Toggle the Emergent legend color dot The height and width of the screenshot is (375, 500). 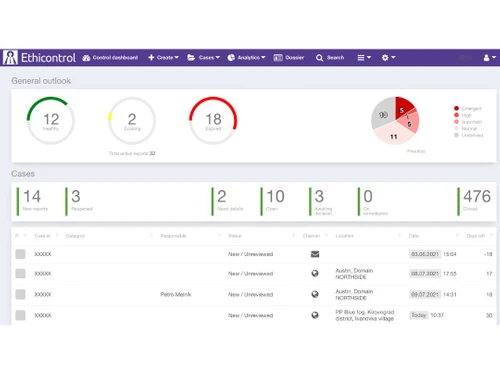coord(456,108)
